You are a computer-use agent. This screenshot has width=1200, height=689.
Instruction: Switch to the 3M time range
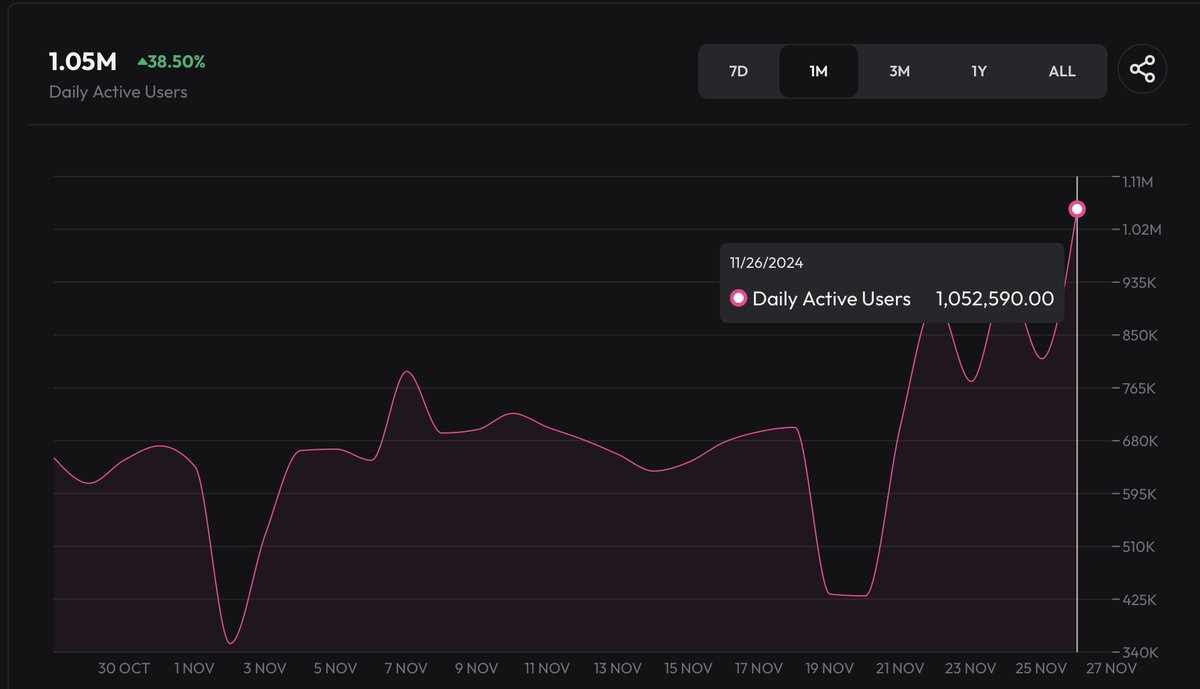click(x=900, y=71)
